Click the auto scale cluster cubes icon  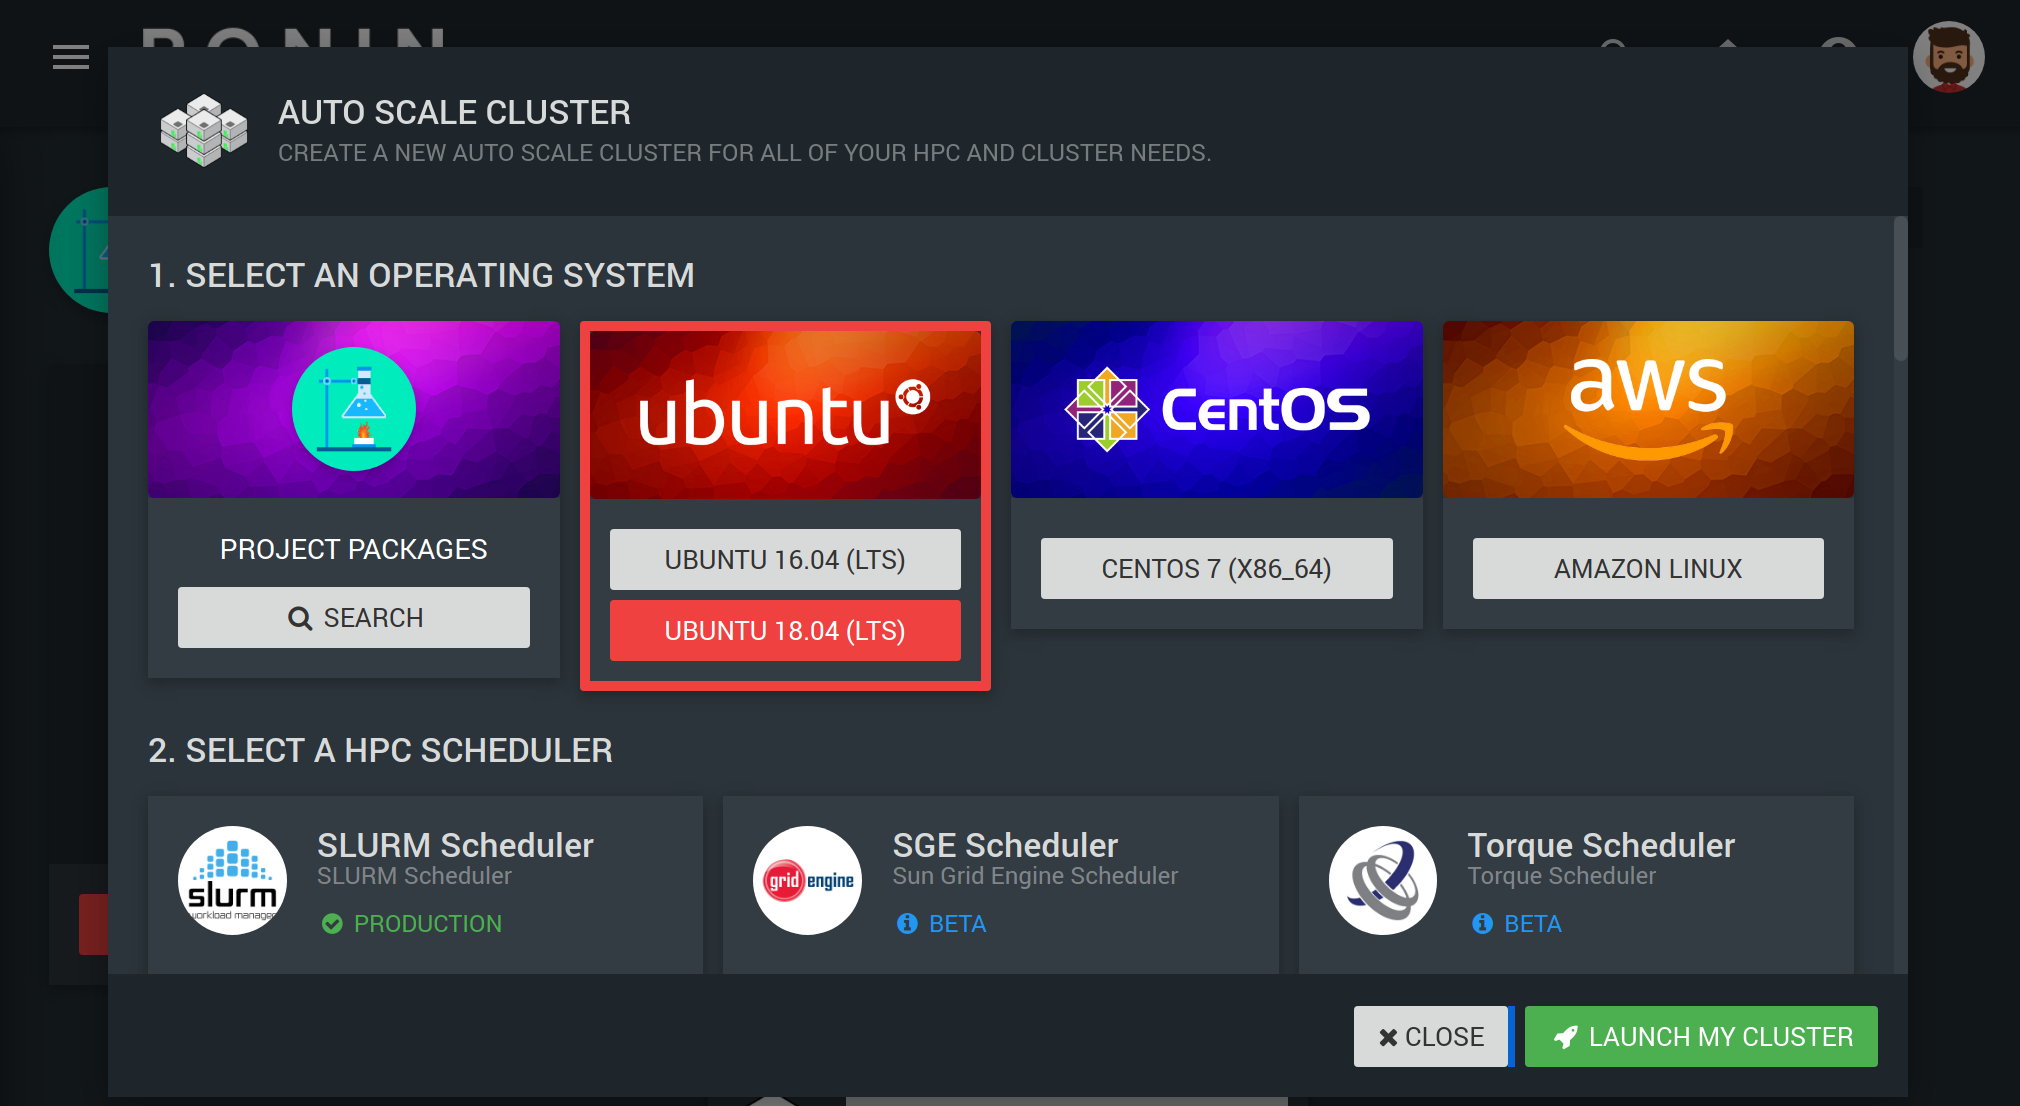[x=204, y=130]
